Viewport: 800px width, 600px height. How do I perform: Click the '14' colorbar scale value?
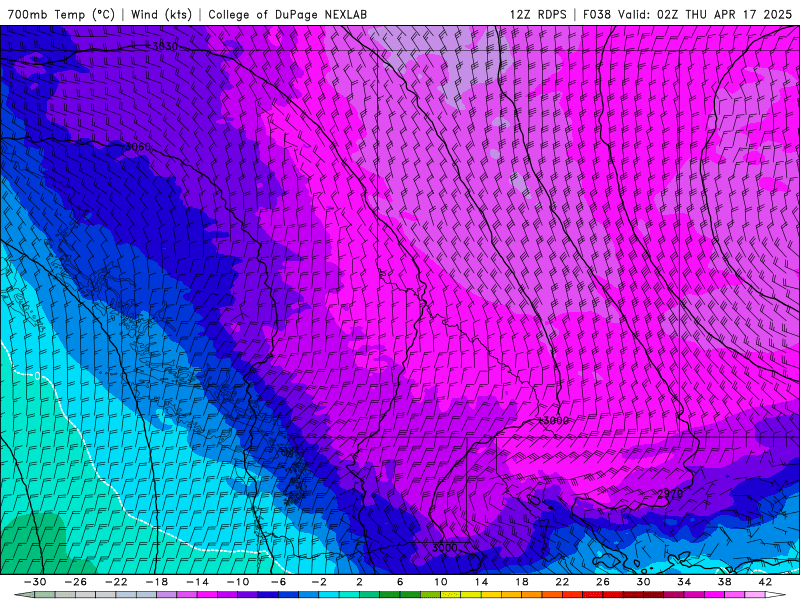point(481,582)
